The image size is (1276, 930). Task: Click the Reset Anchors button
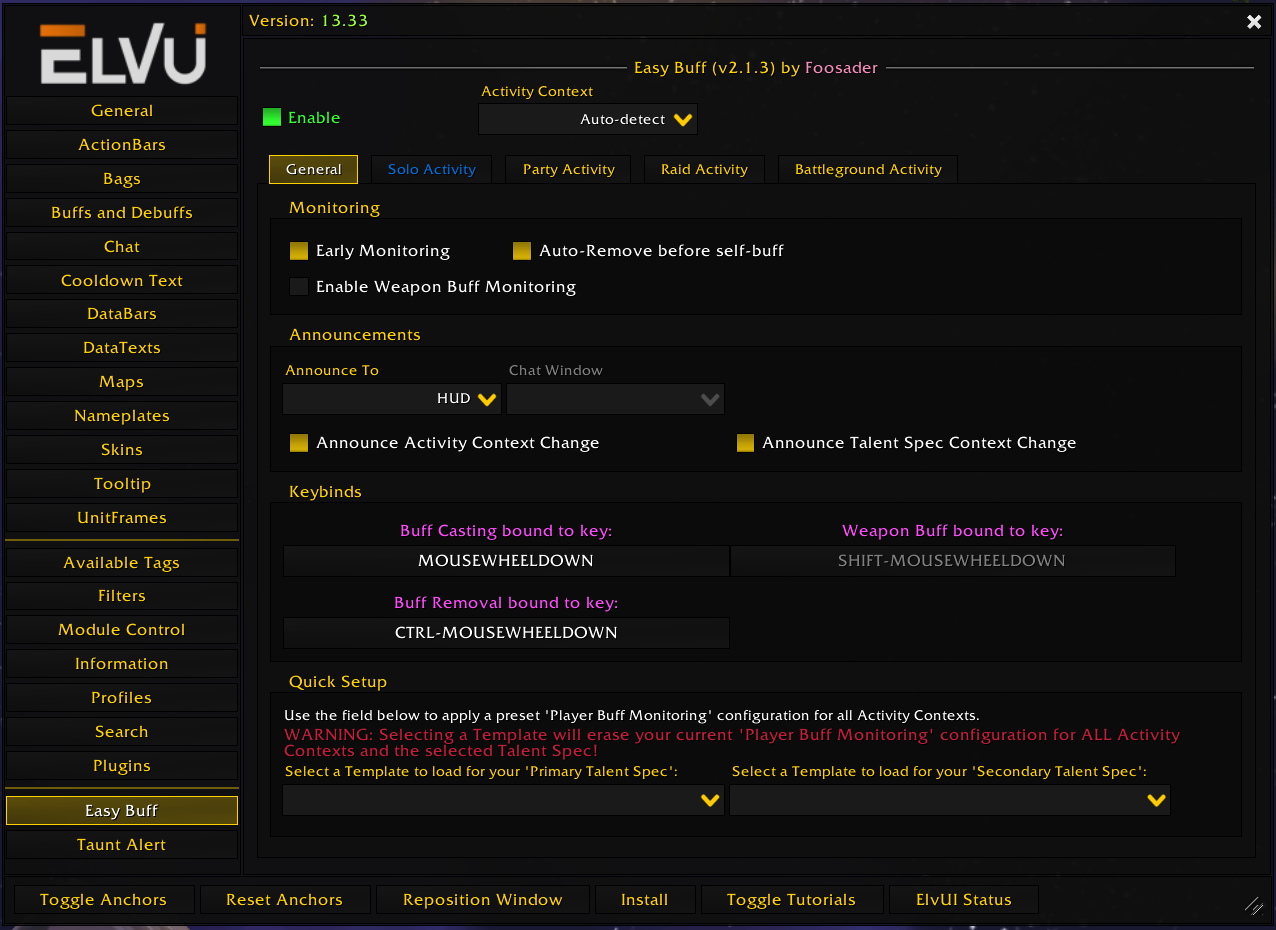tap(285, 900)
